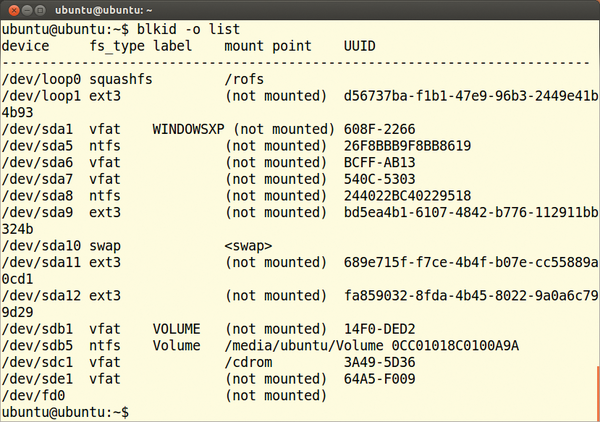Click the vertical scrollbar at right edge

point(598,393)
